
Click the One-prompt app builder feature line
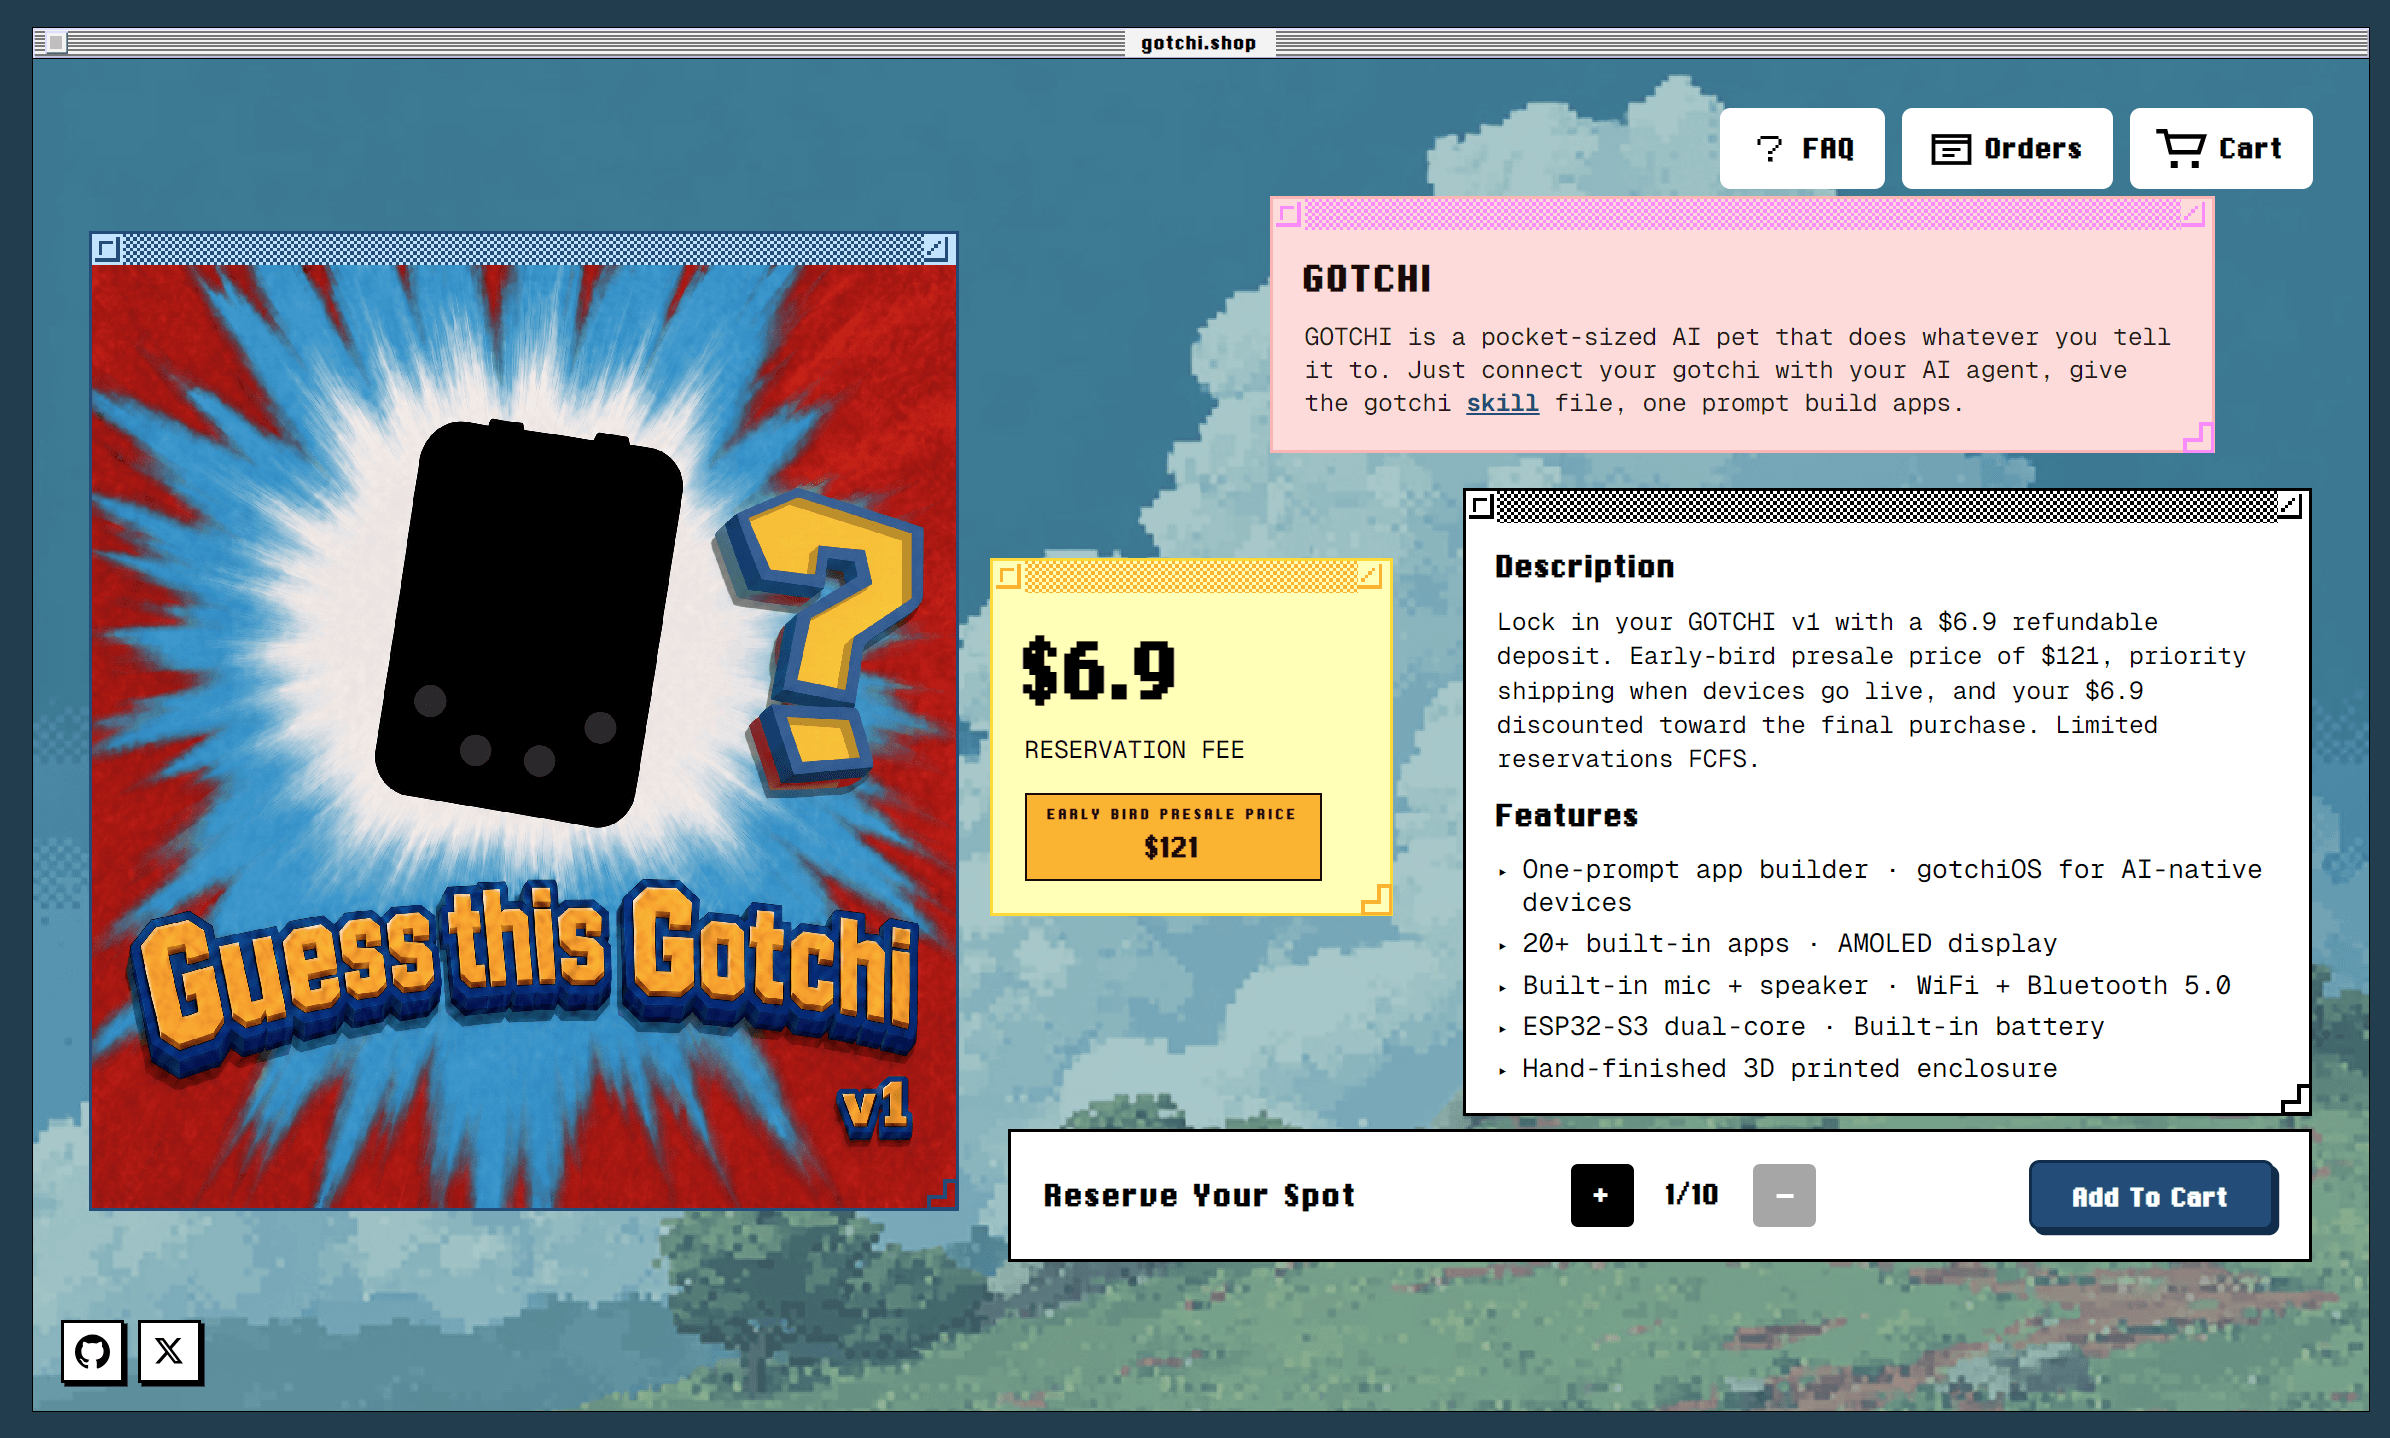tap(1891, 886)
